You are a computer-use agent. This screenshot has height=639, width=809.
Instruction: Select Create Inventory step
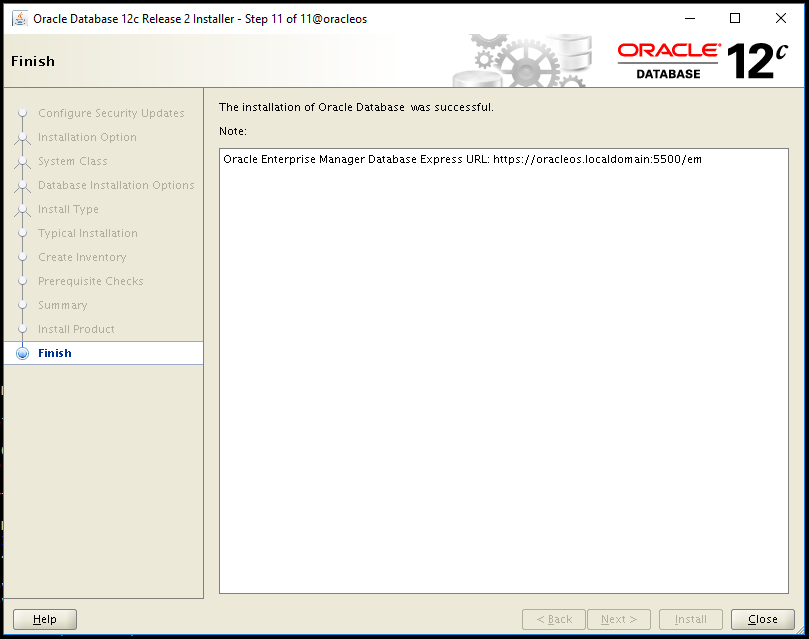pos(82,257)
